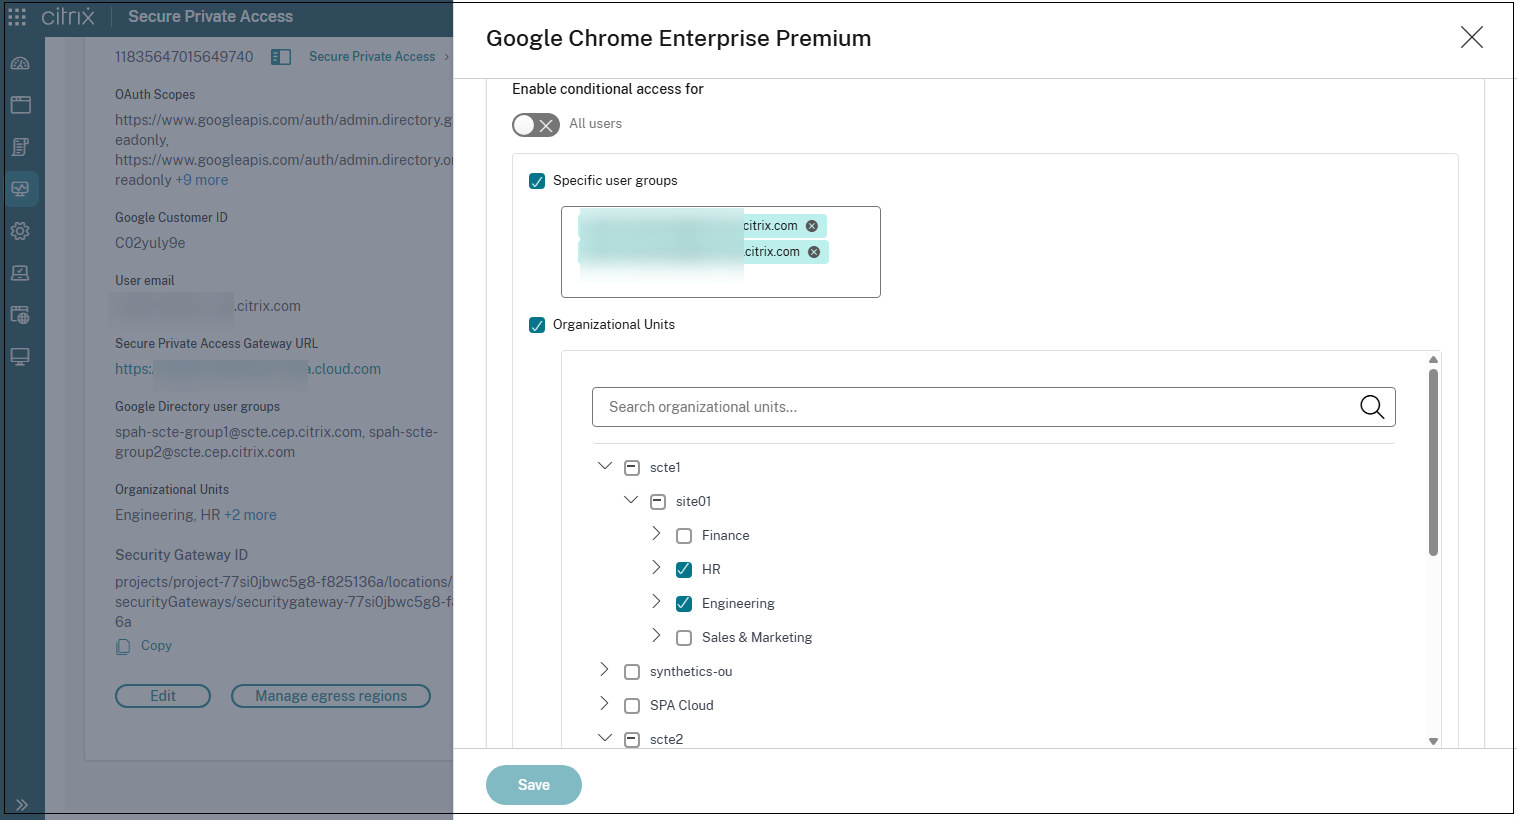Image resolution: width=1518 pixels, height=820 pixels.
Task: Select the site01 label in the tree
Action: [x=693, y=502]
